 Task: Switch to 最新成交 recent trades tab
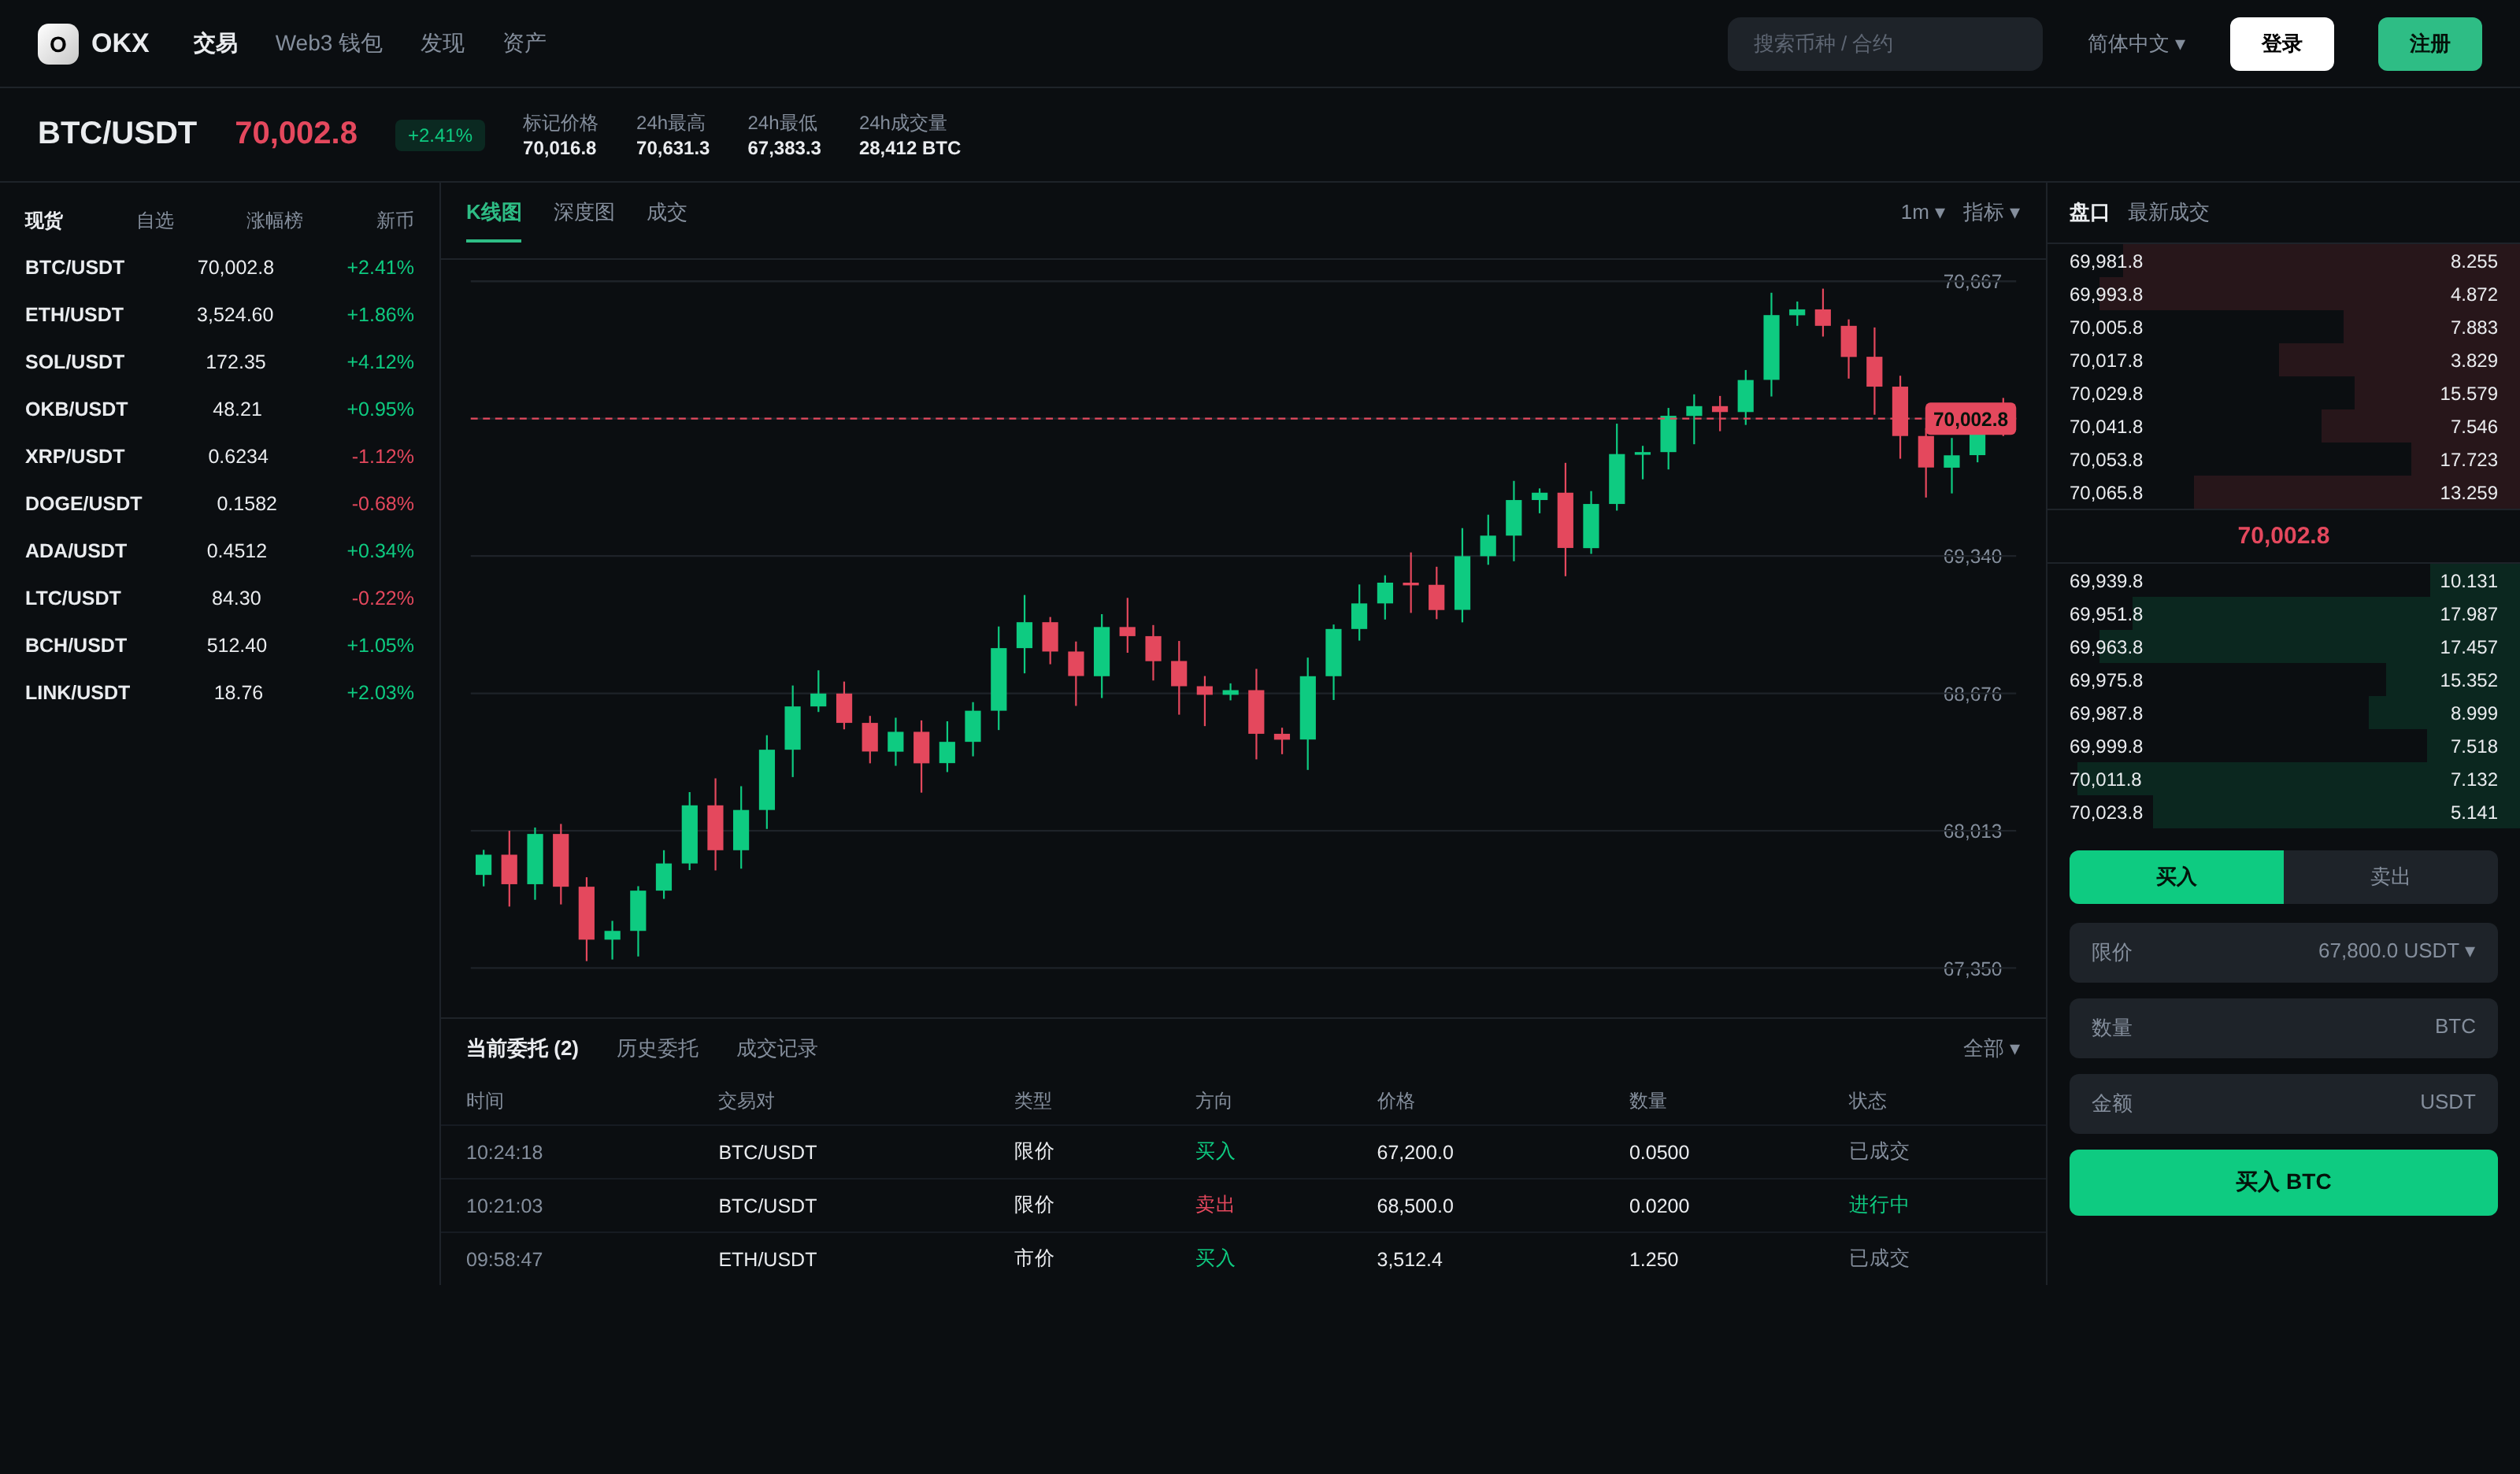[2168, 212]
